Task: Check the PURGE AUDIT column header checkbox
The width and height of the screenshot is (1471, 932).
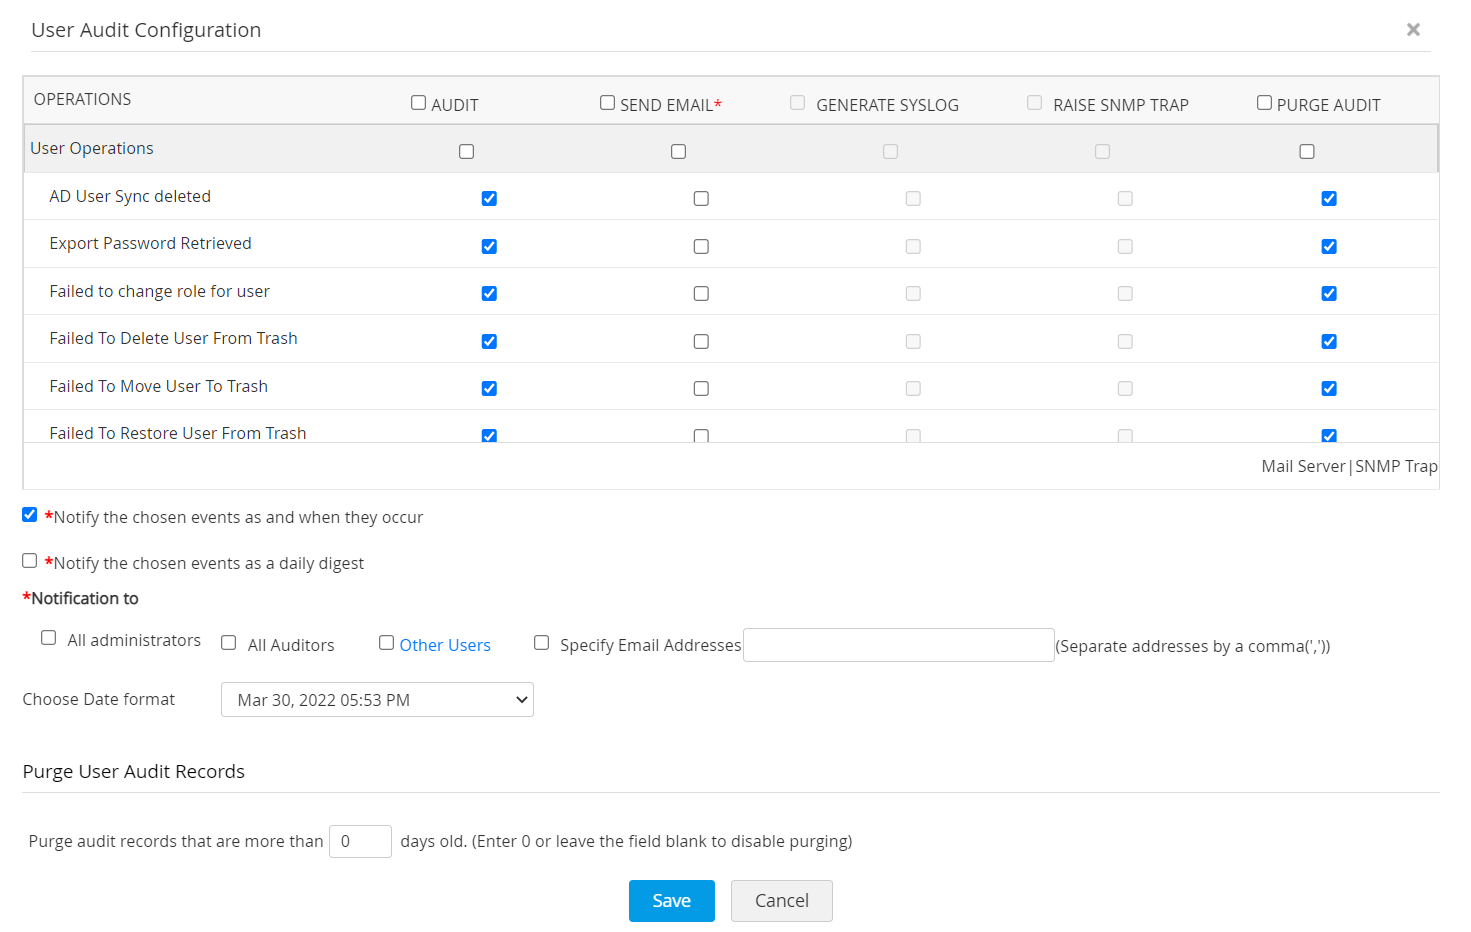Action: coord(1264,103)
